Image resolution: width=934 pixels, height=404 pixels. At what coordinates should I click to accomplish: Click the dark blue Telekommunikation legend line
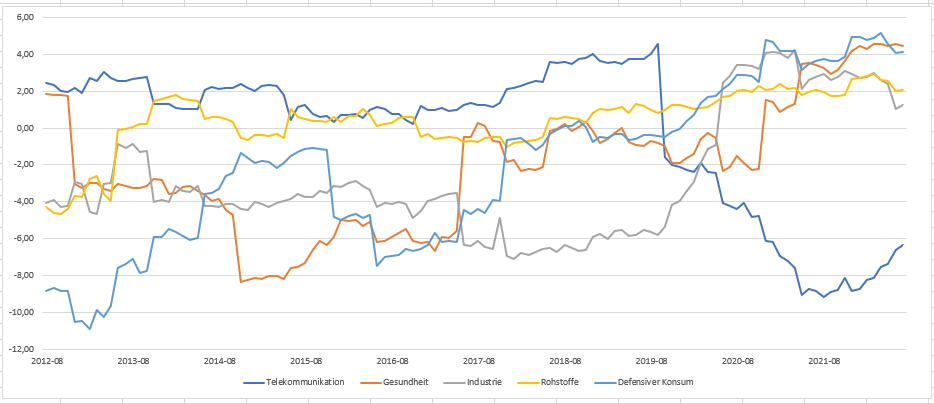(x=254, y=382)
